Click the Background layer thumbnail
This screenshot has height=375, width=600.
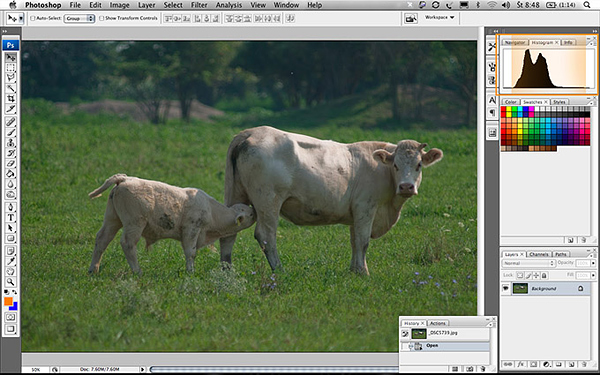(x=520, y=289)
